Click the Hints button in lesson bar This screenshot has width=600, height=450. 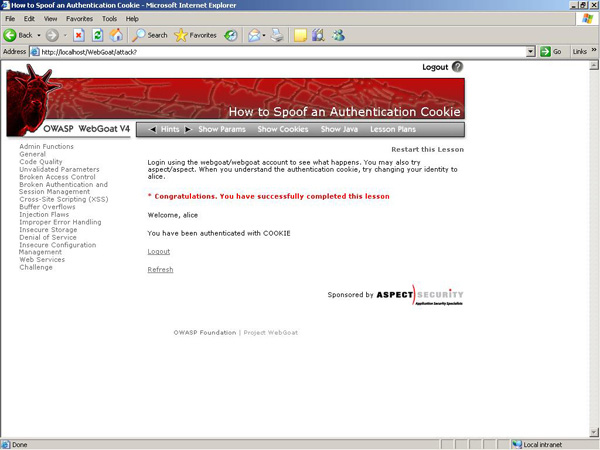click(170, 129)
